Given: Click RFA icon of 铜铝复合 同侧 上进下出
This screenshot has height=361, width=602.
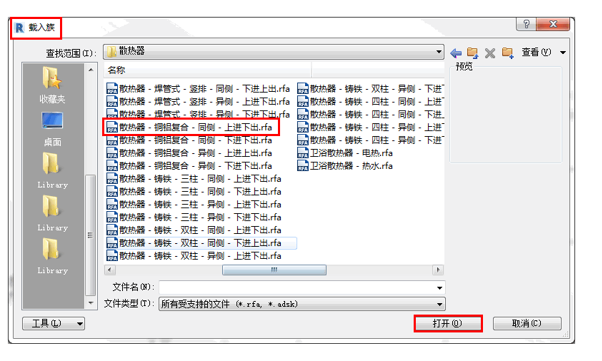Looking at the screenshot, I should [x=112, y=127].
